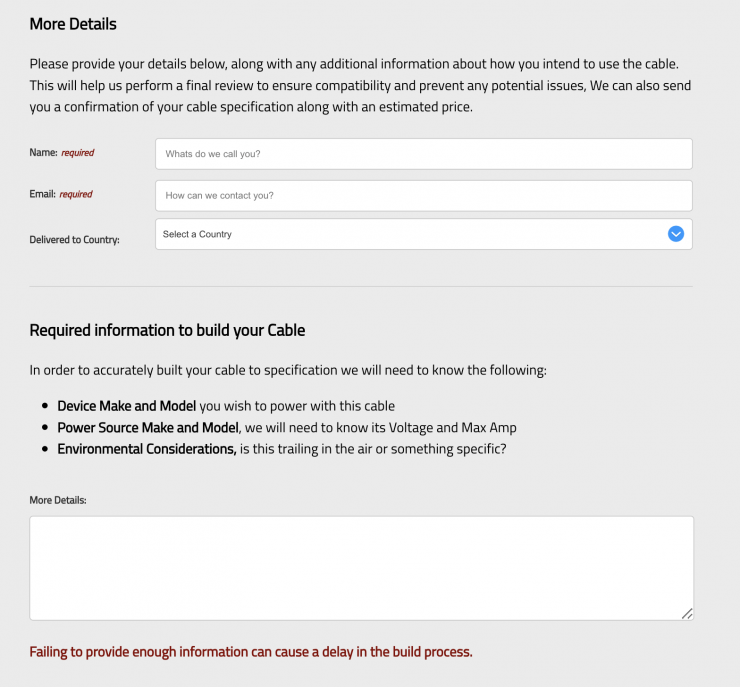Click the red 'Failing to provide enough information' warning
740x687 pixels.
(x=251, y=652)
